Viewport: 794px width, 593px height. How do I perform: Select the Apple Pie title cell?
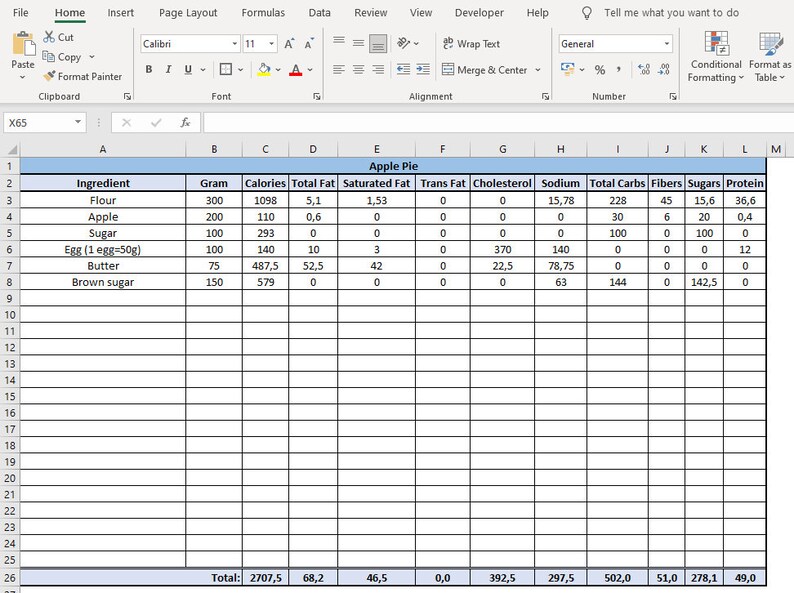(393, 166)
